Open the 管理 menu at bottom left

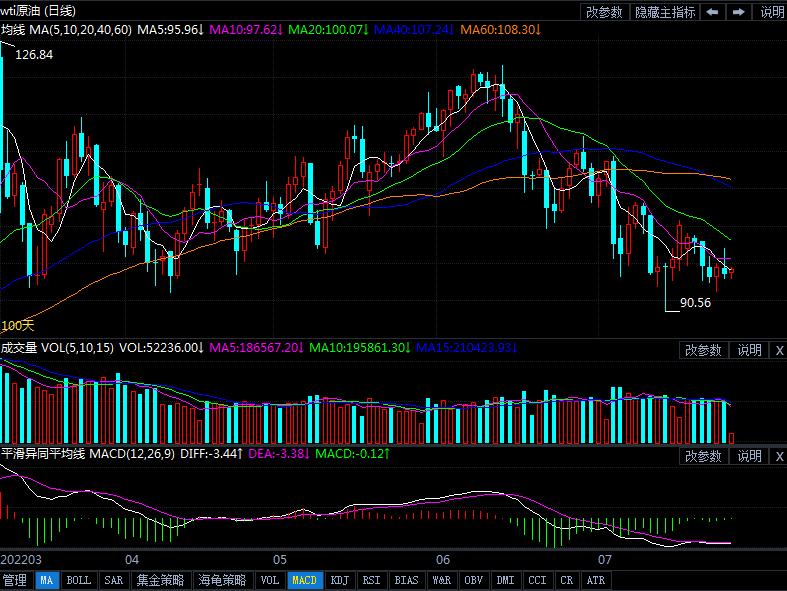point(15,580)
